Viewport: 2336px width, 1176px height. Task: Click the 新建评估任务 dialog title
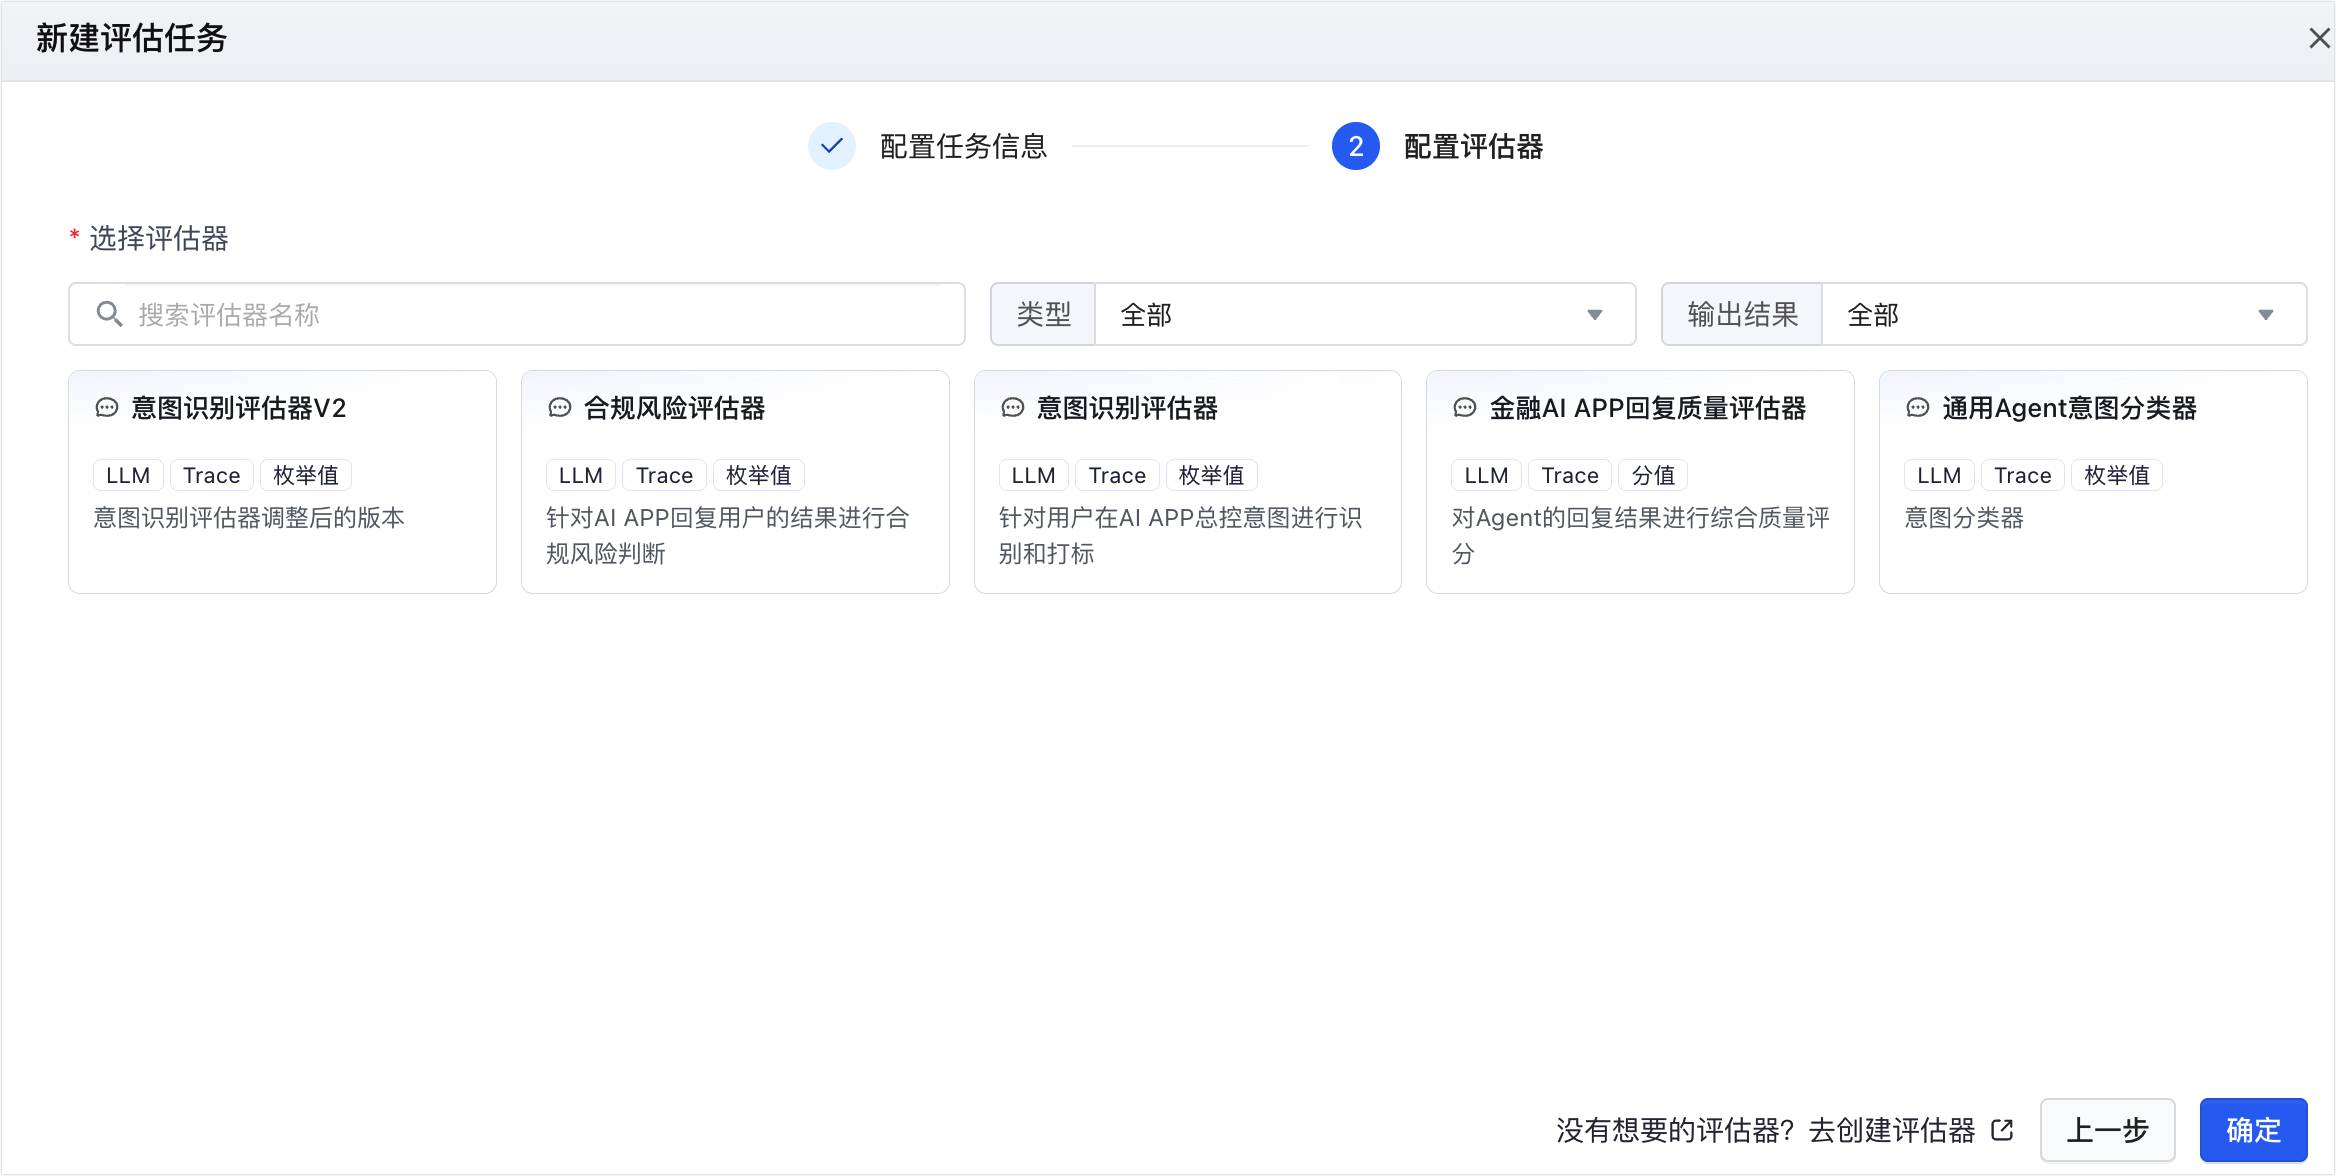coord(132,38)
